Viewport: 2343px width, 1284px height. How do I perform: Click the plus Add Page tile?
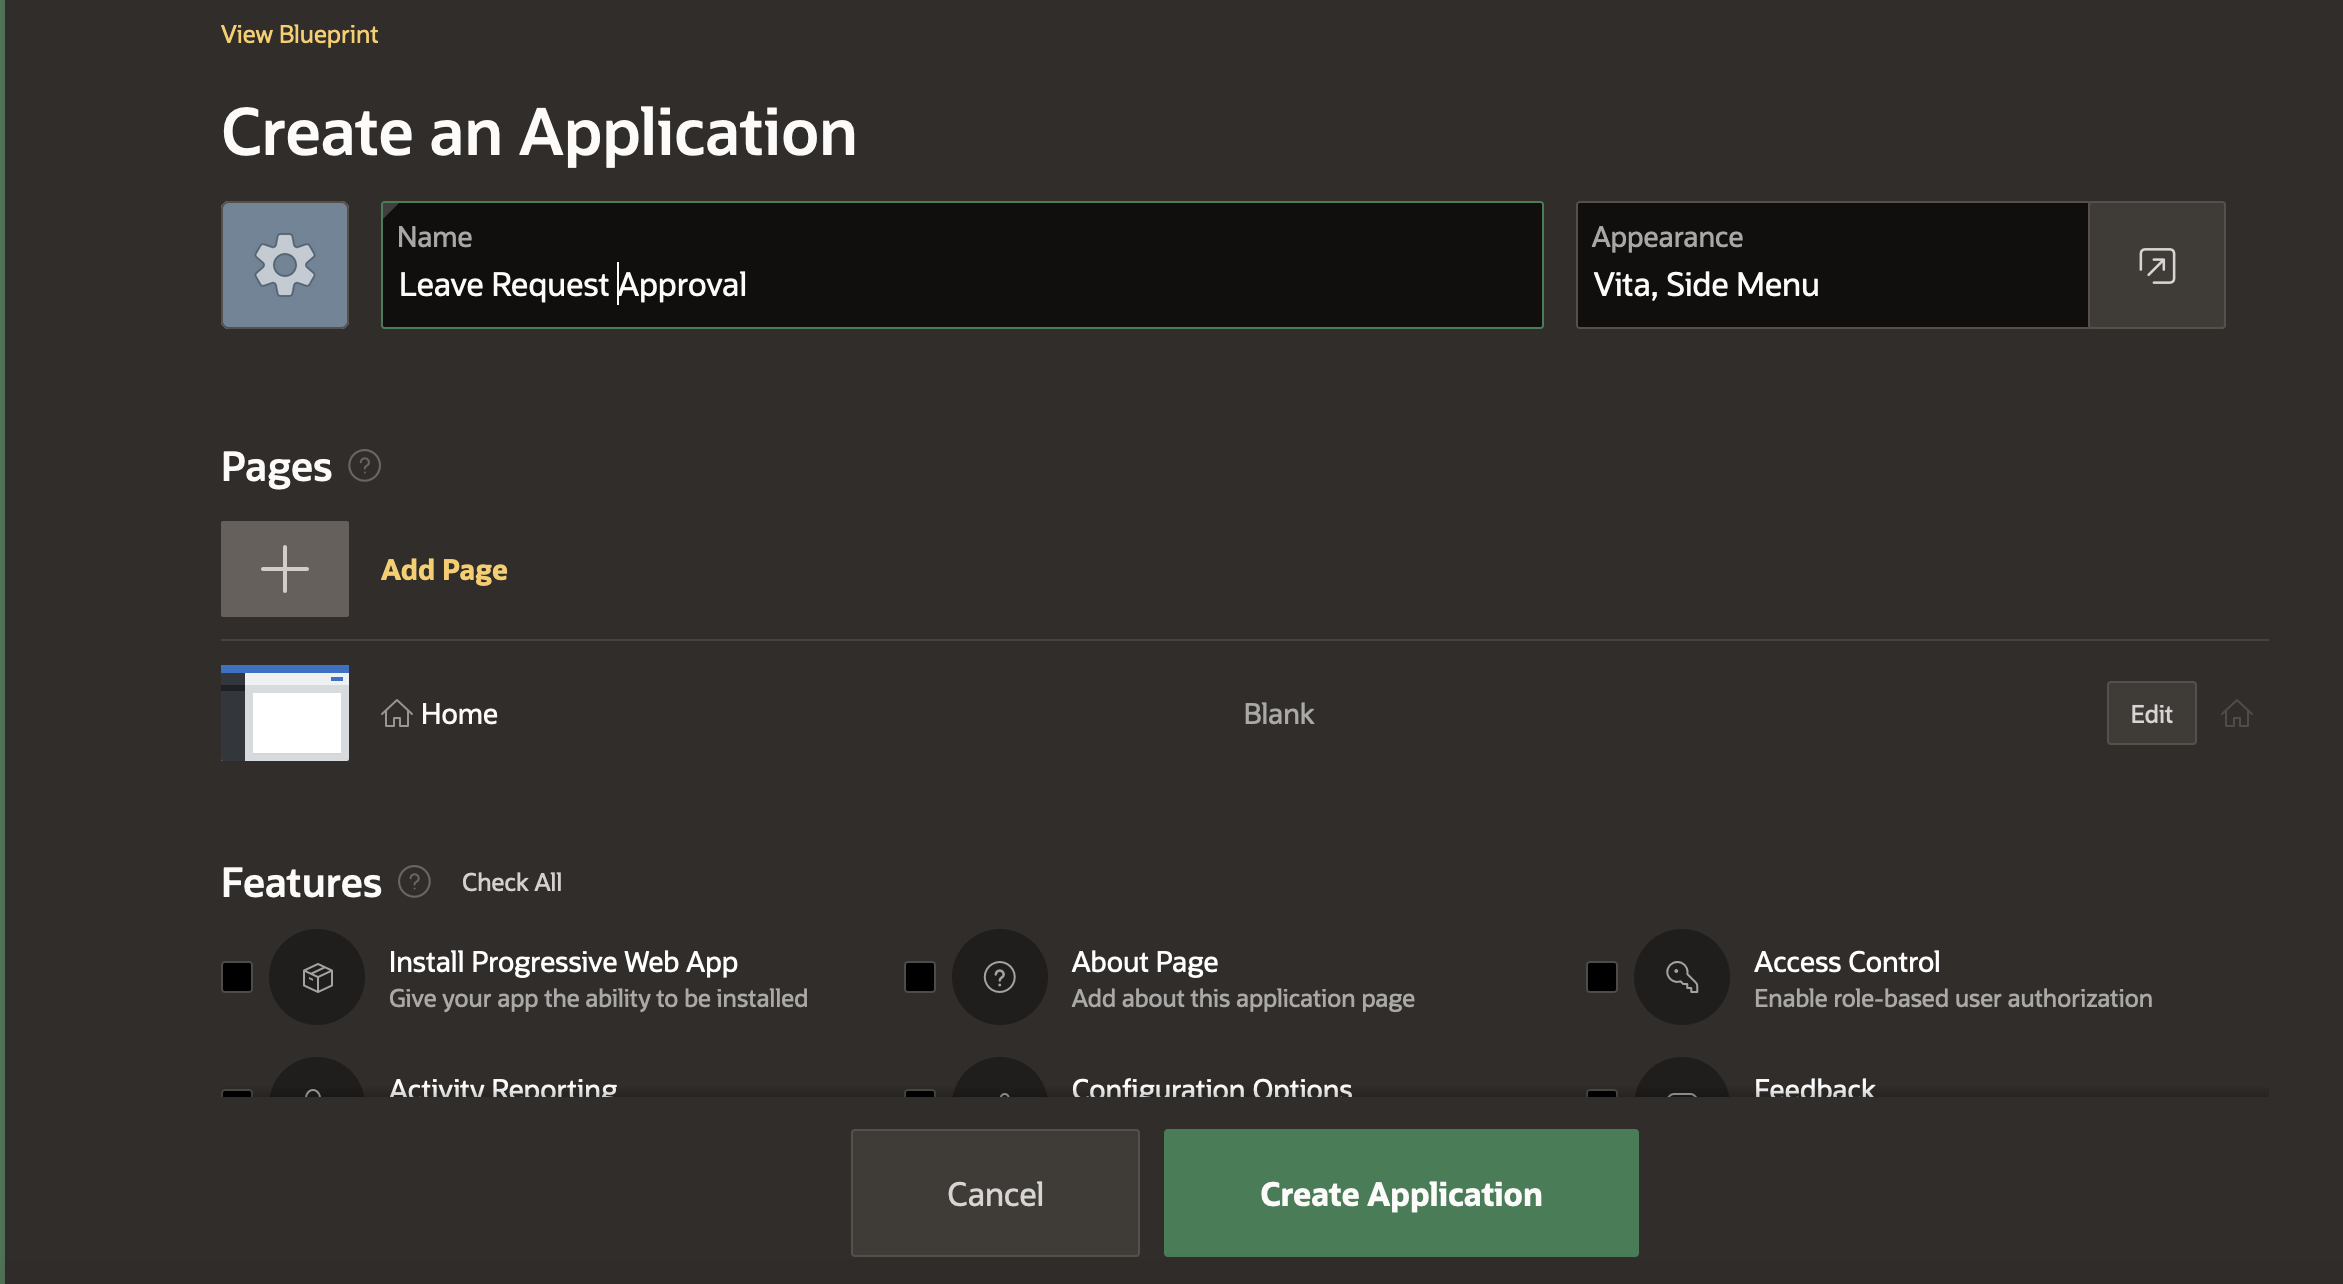(285, 569)
